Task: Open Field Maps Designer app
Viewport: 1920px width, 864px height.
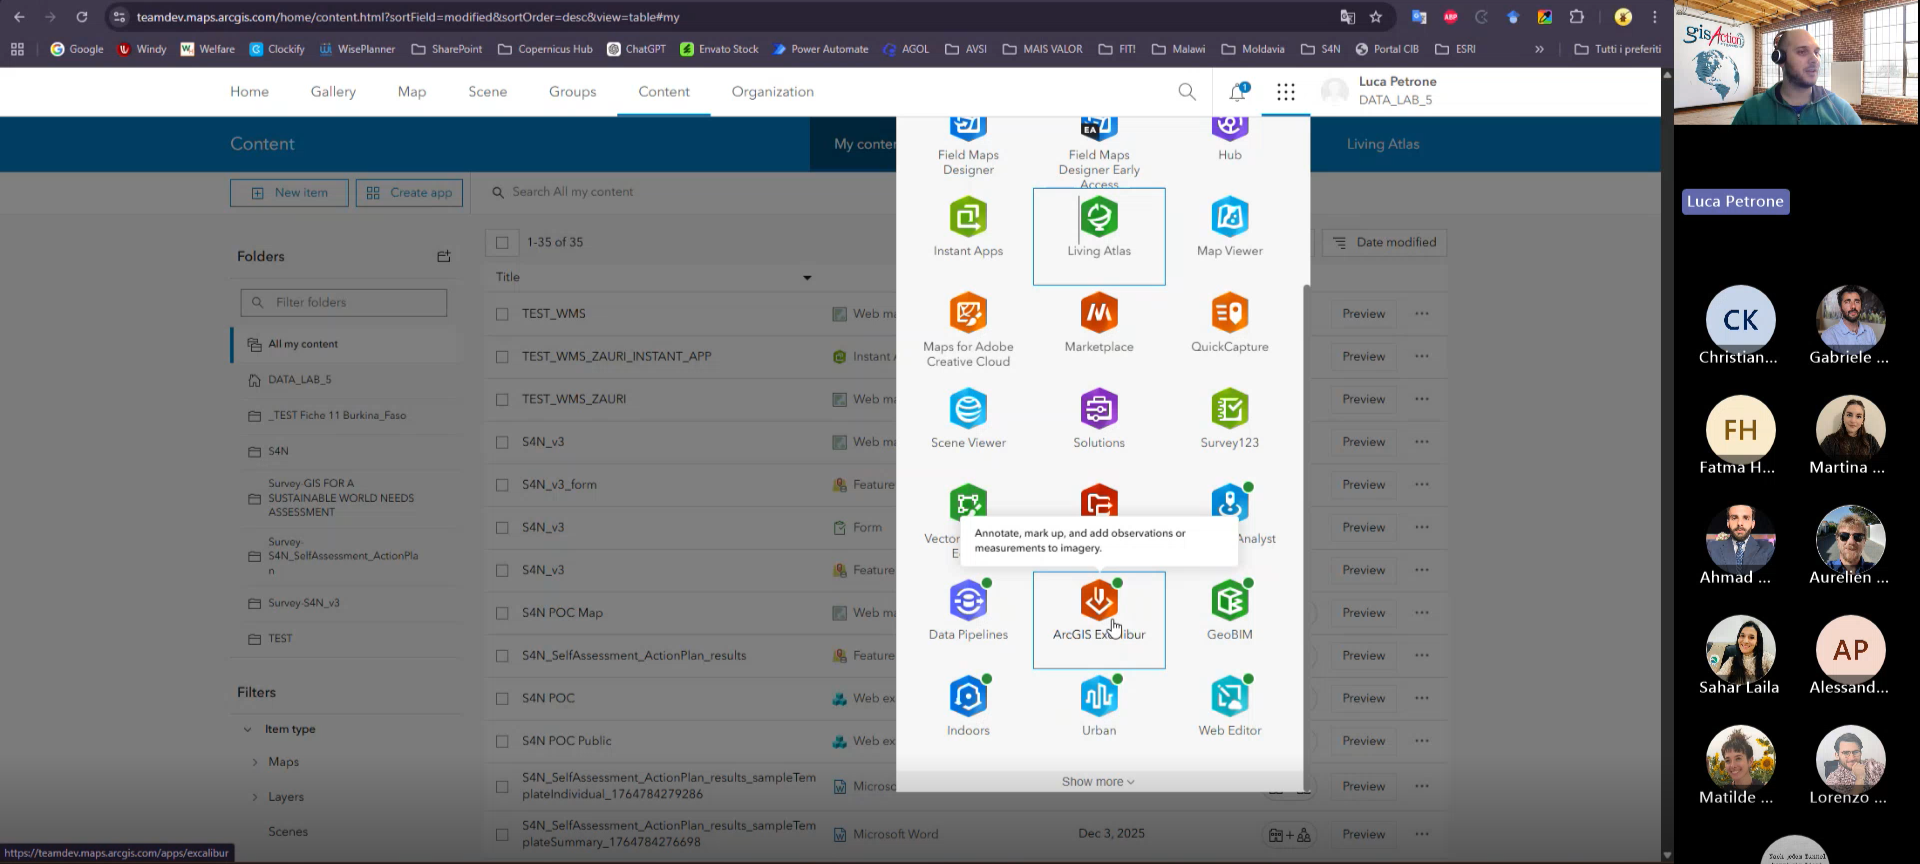Action: 968,148
